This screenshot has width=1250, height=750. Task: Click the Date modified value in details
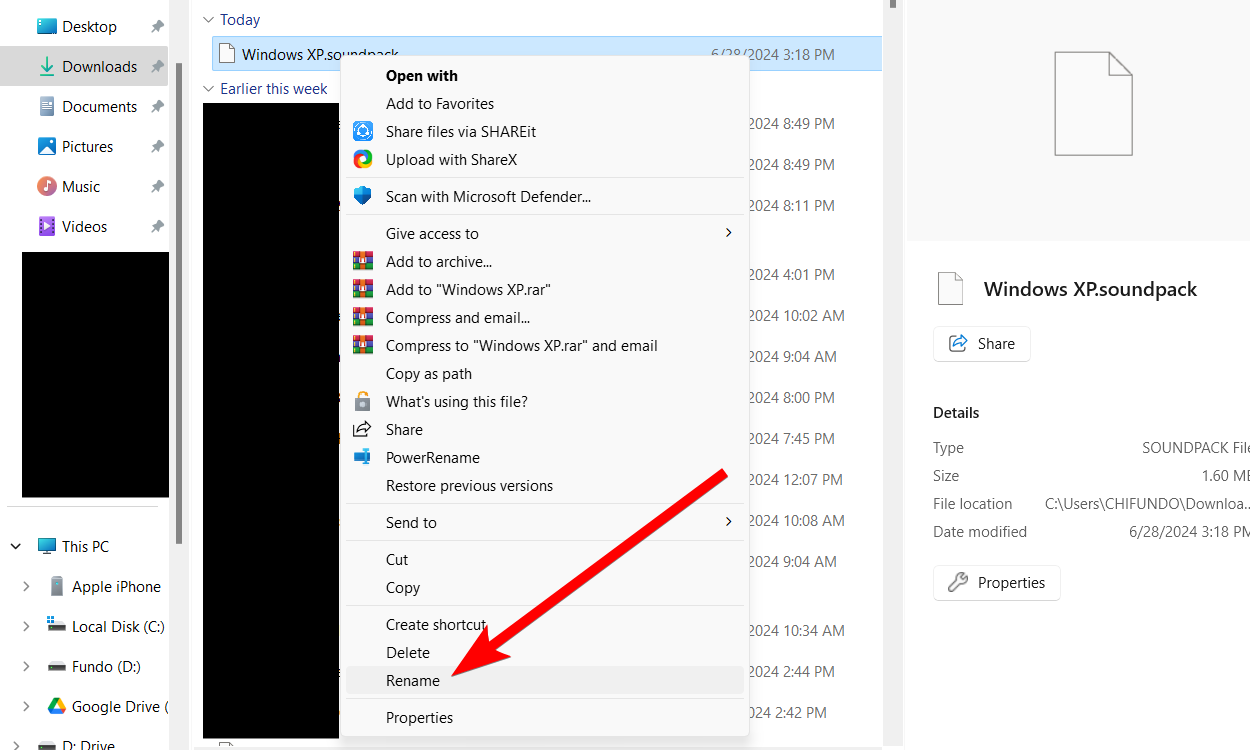coord(1188,532)
